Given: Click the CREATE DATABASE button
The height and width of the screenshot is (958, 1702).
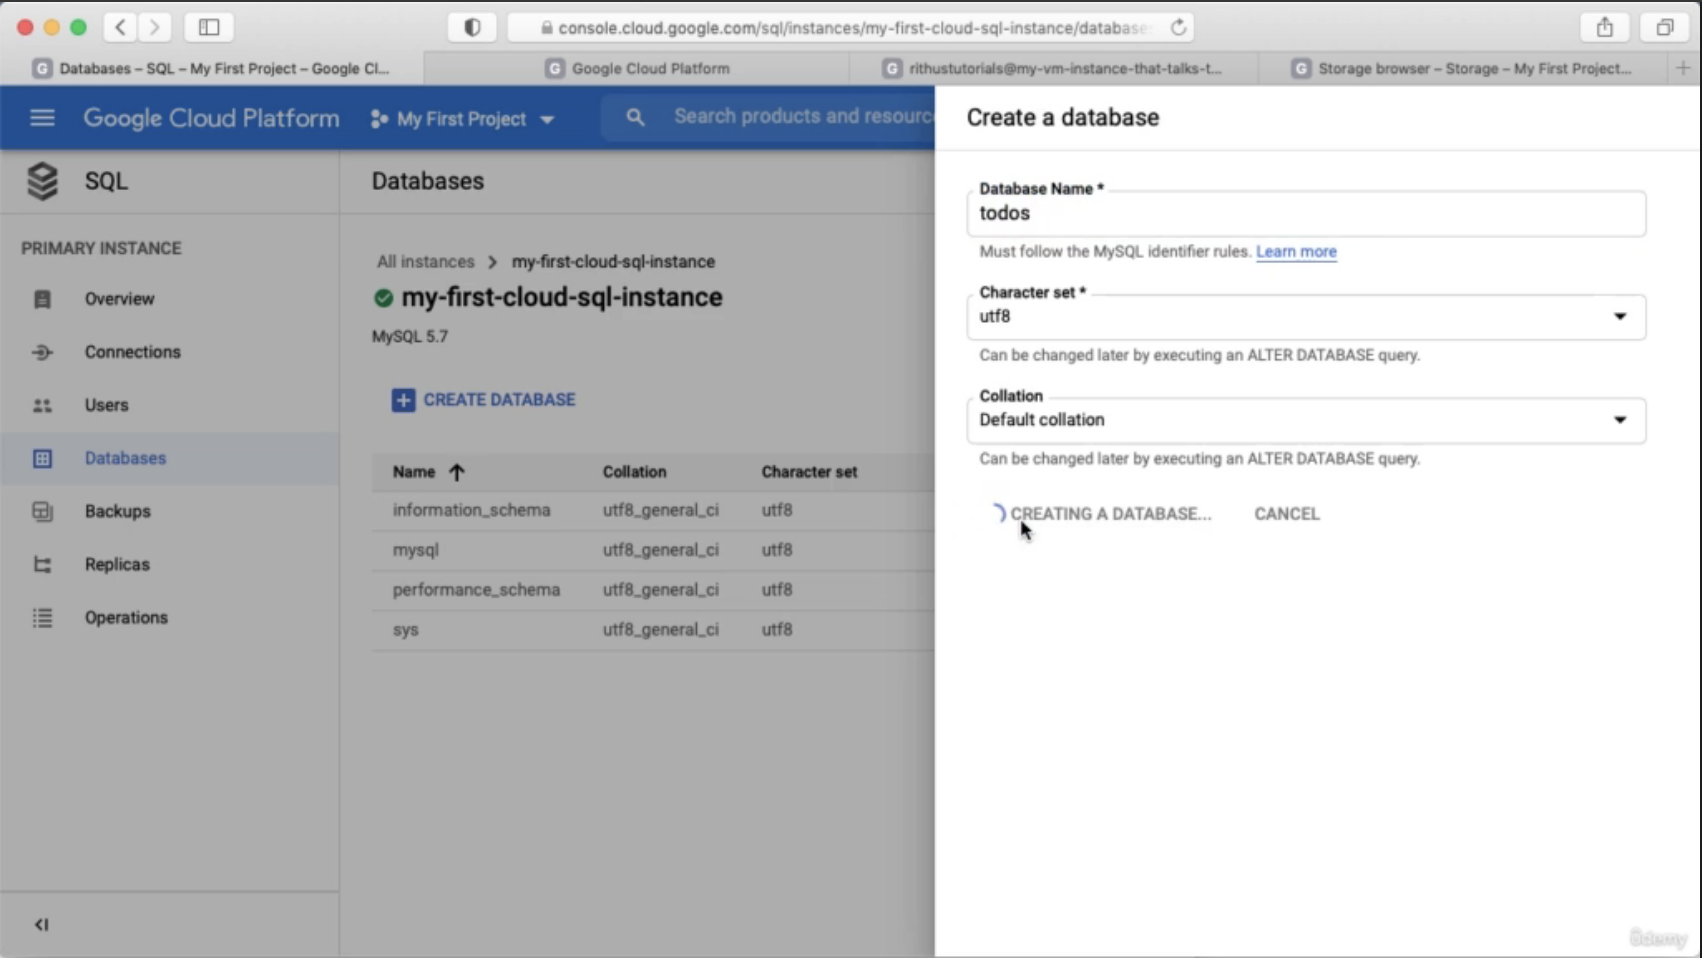Looking at the screenshot, I should 484,400.
